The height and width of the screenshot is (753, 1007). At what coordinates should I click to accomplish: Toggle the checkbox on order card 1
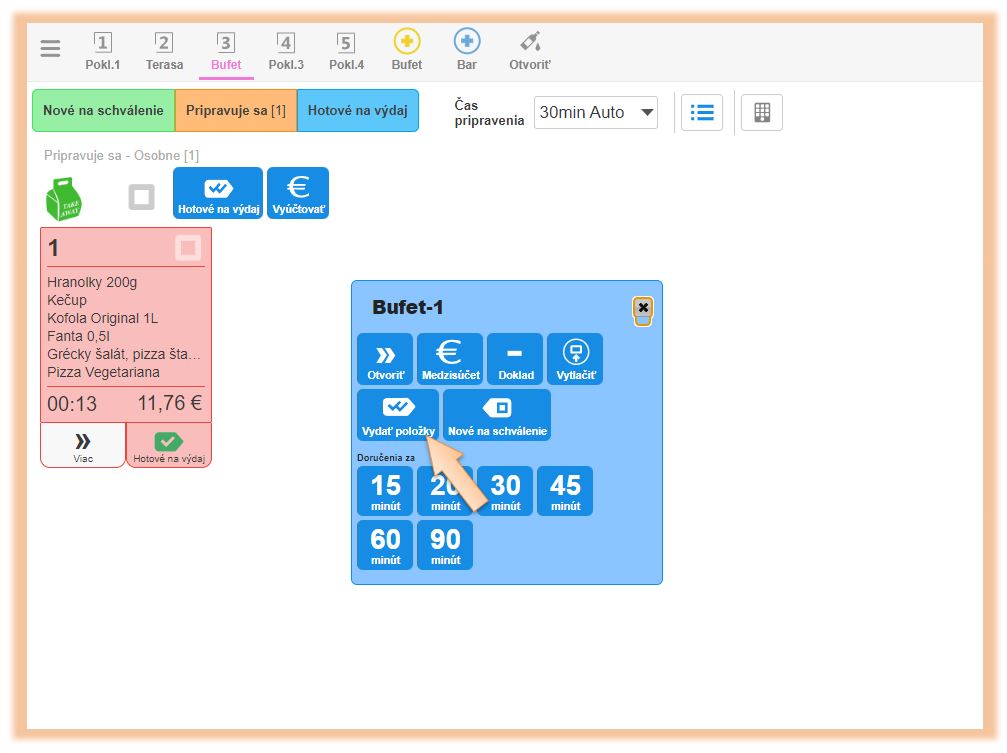point(188,248)
